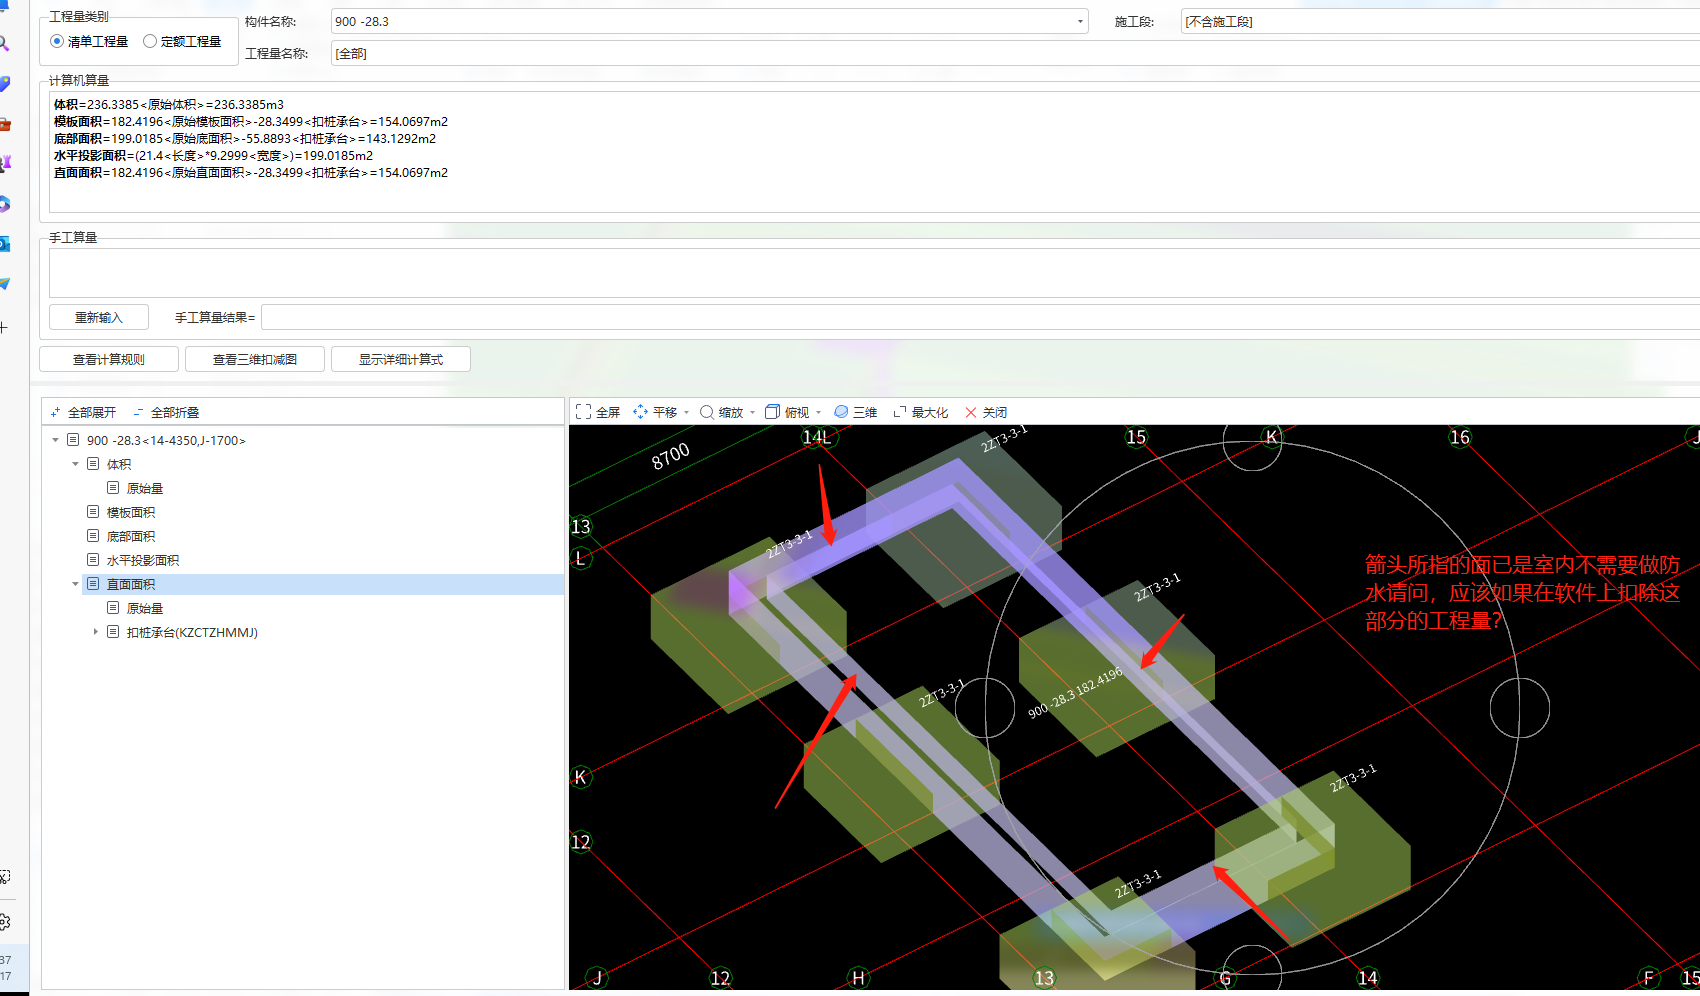Viewport: 1700px width, 996px height.
Task: Click 全部展开 to expand all nodes
Action: (x=83, y=412)
